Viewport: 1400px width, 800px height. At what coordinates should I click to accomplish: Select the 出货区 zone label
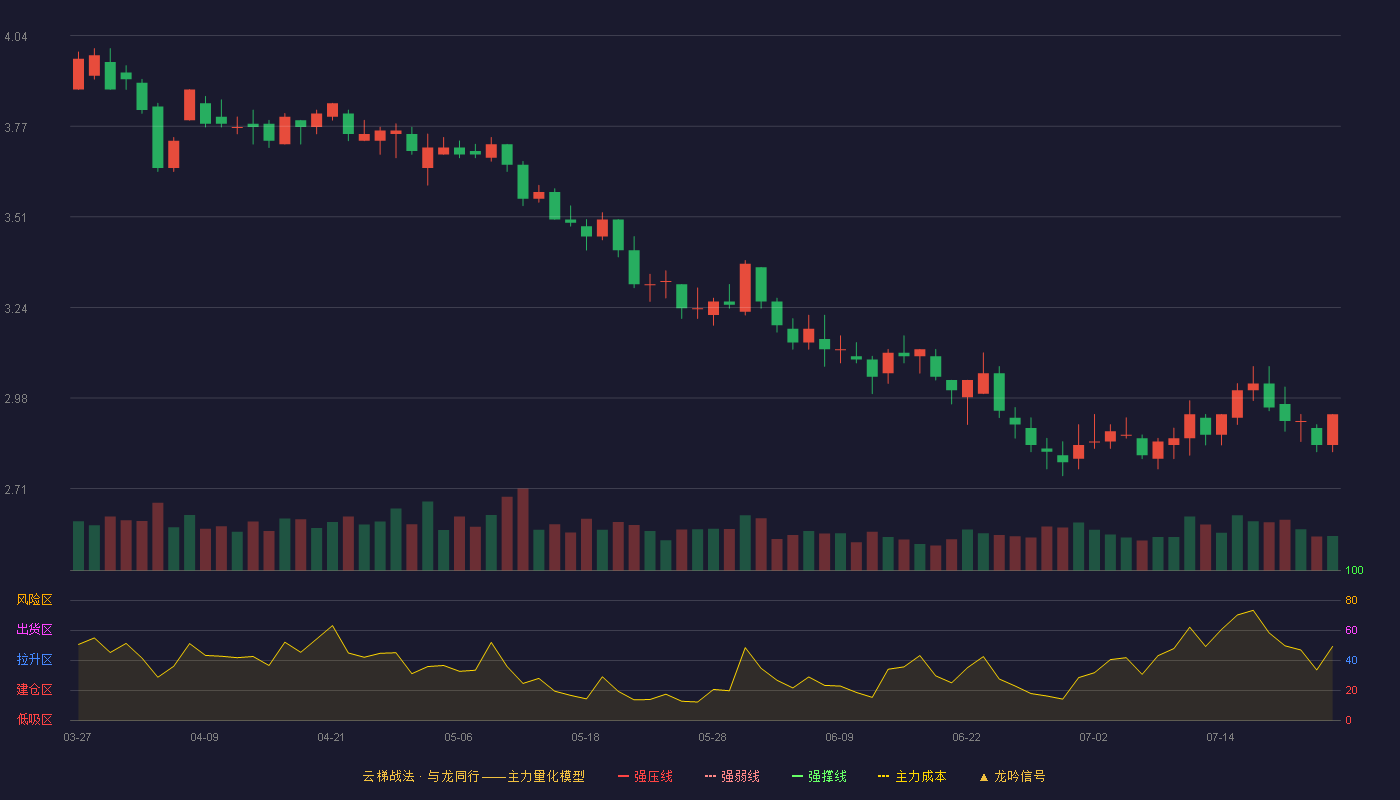point(35,630)
